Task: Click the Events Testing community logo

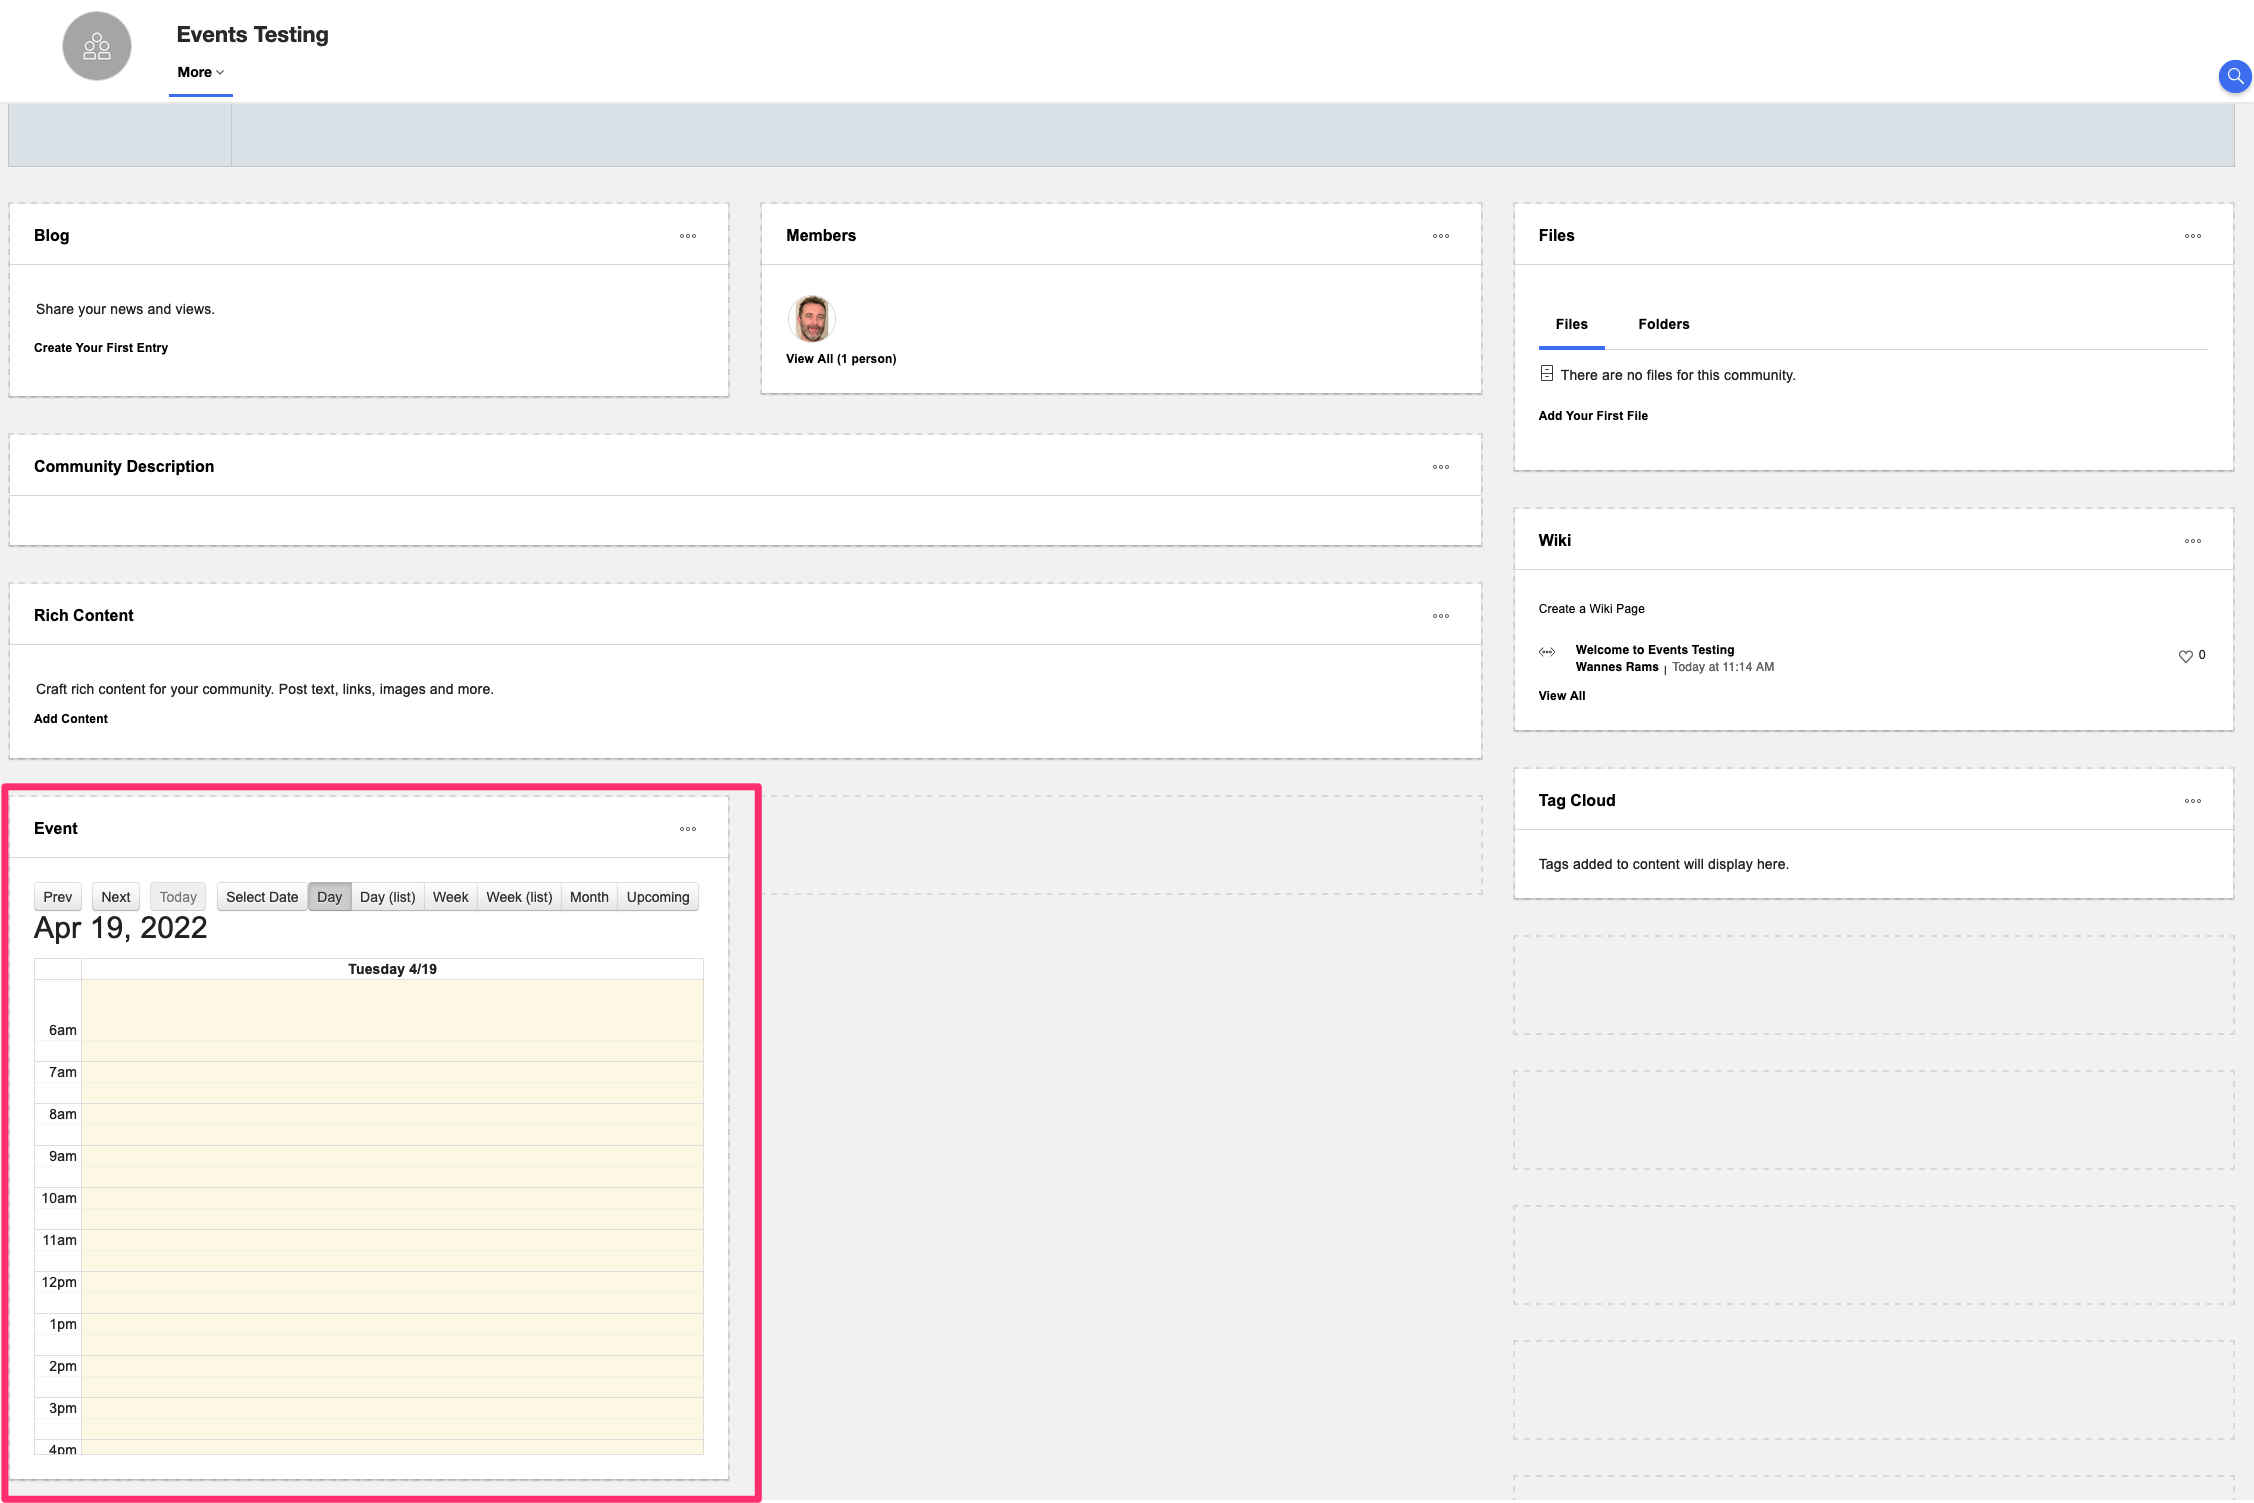Action: point(97,46)
